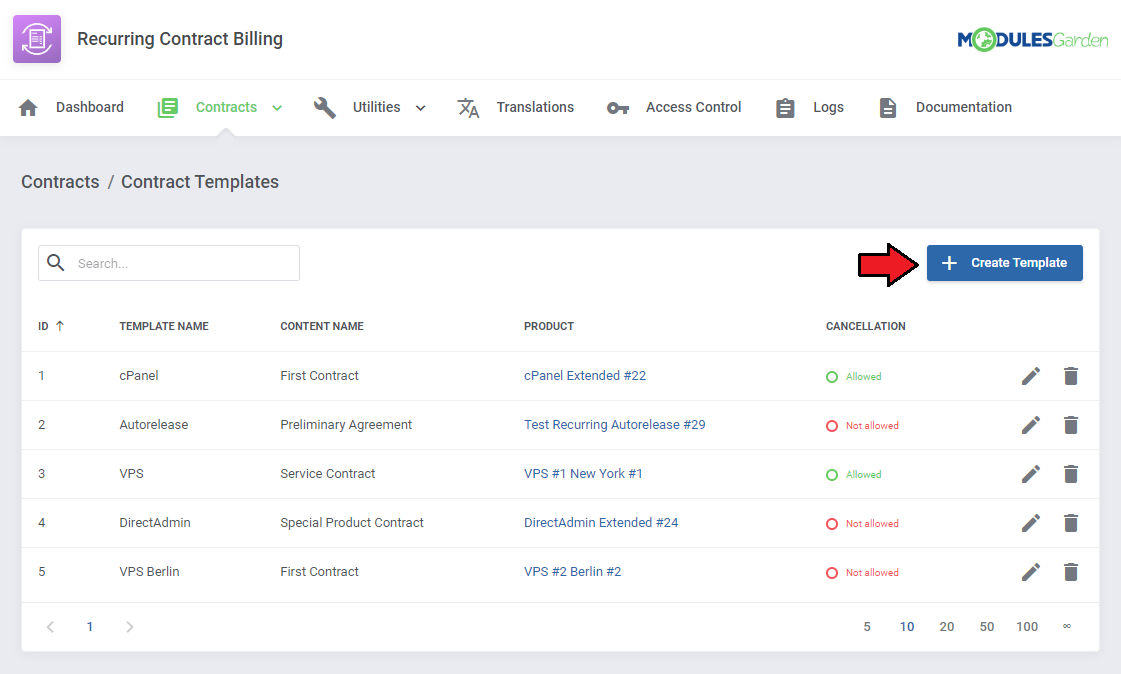
Task: Open Test Recurring Autorelease #29 product link
Action: click(614, 425)
